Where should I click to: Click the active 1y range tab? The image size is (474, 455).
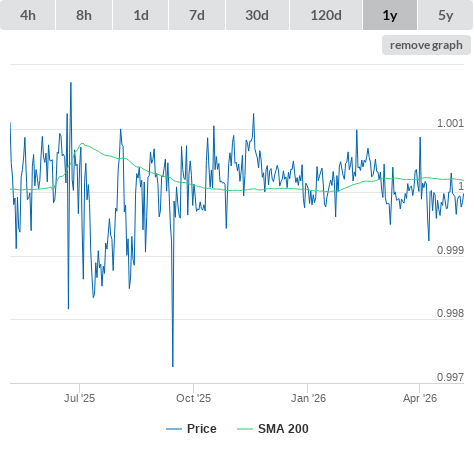click(x=390, y=15)
